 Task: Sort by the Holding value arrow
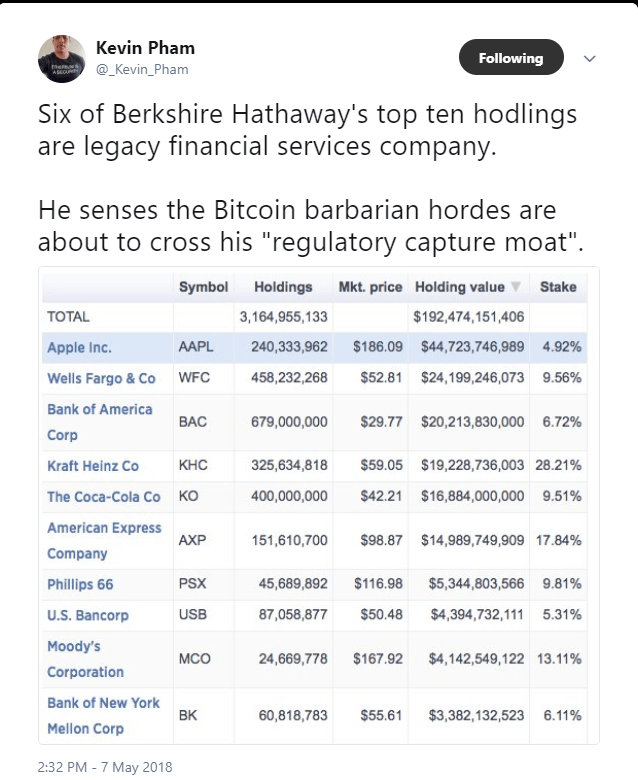[516, 287]
